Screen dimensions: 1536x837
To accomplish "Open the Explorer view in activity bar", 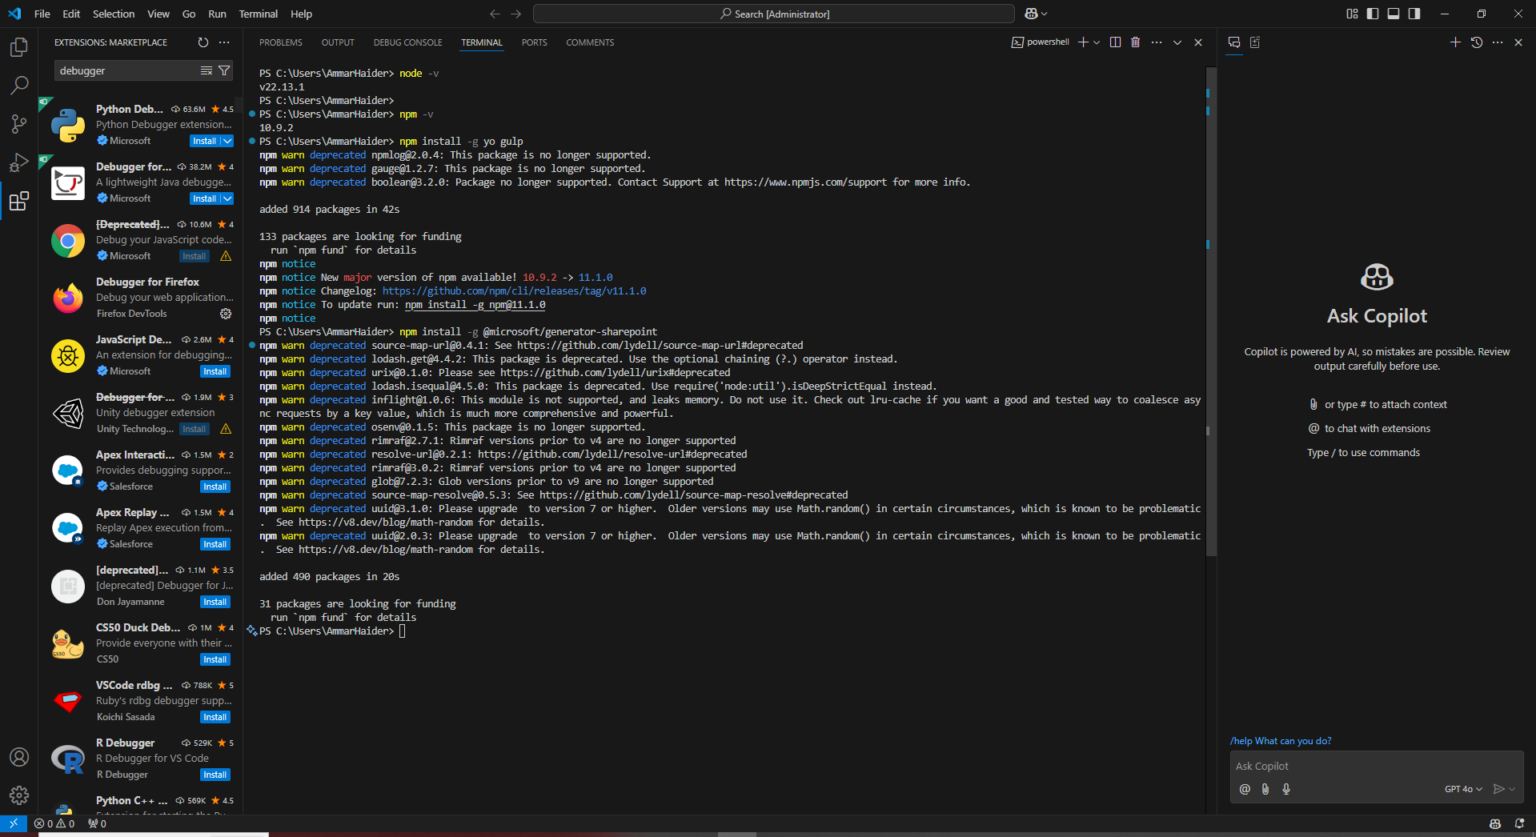I will pos(19,47).
